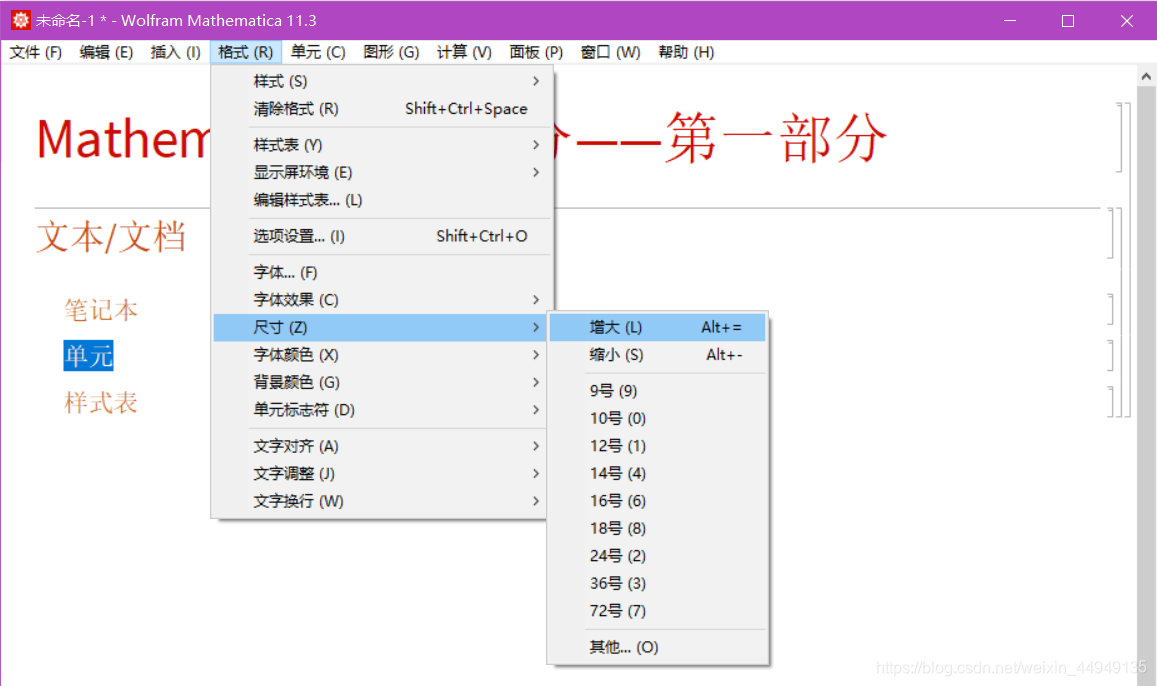This screenshot has width=1157, height=686.
Task: Open 选项设置... (I) dialog
Action: click(381, 236)
